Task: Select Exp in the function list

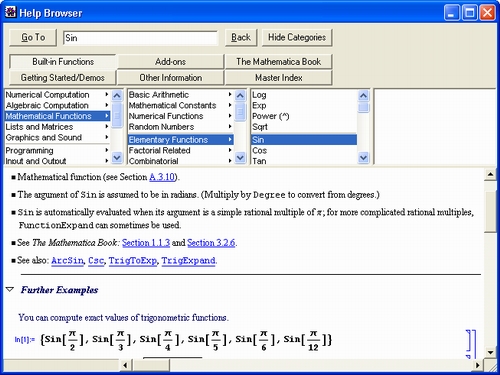Action: [x=304, y=105]
